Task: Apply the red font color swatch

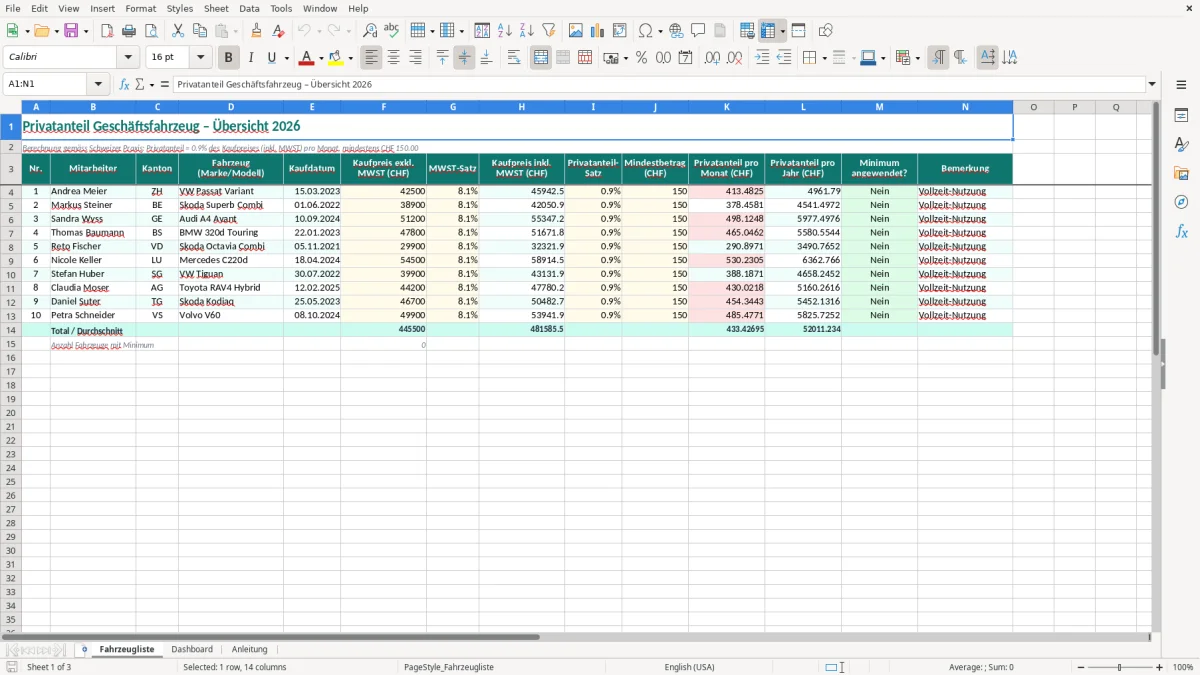Action: click(307, 58)
